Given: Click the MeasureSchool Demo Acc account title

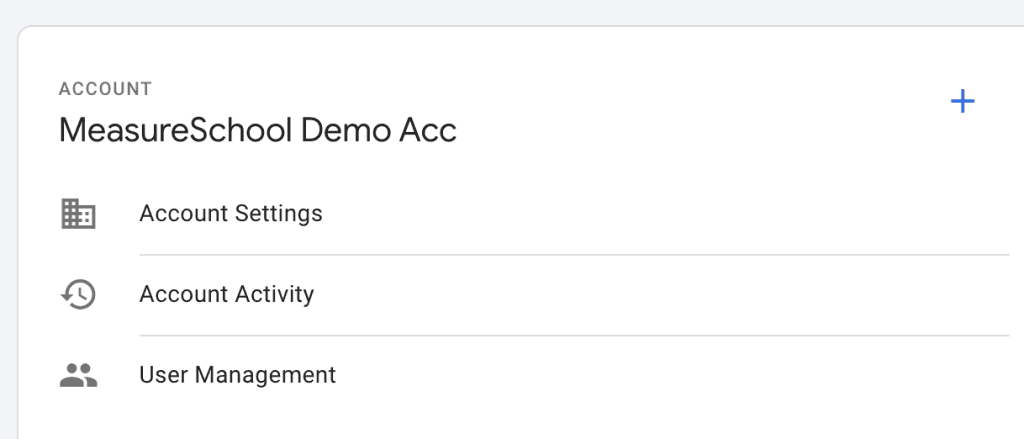Looking at the screenshot, I should [258, 130].
